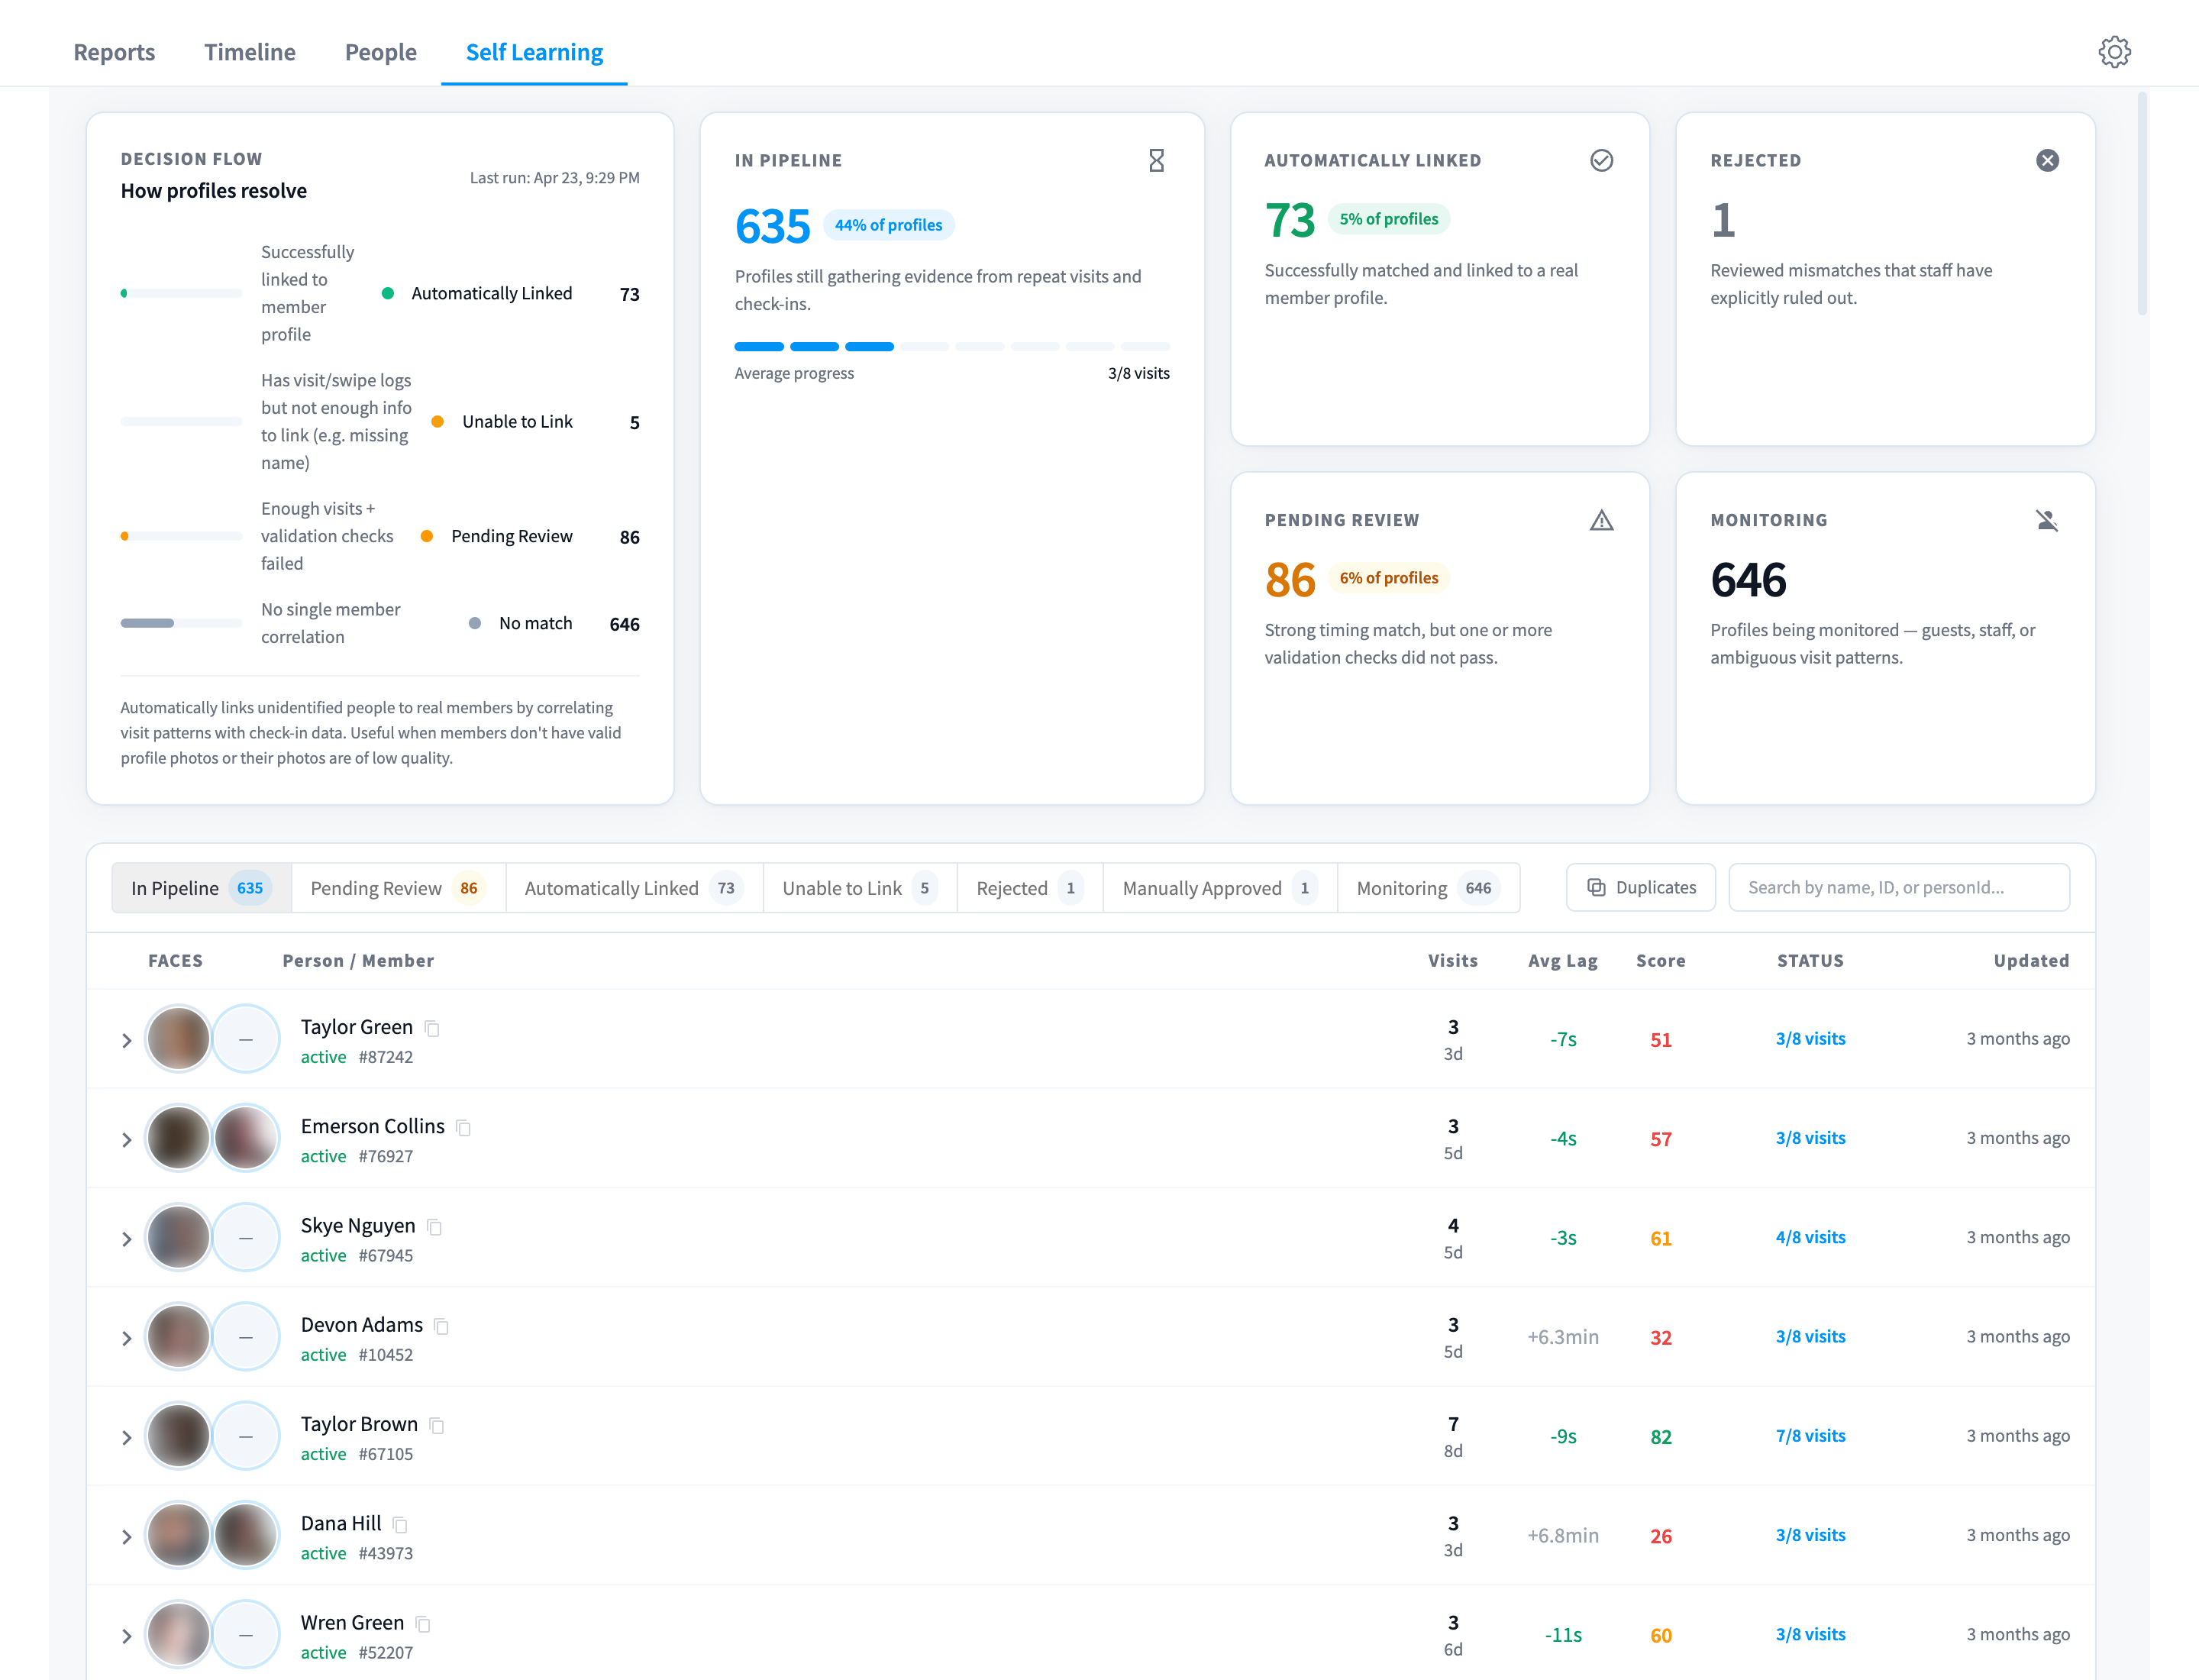The image size is (2199, 1680).
Task: Click the hourglass icon in In Pipeline card
Action: [x=1156, y=160]
